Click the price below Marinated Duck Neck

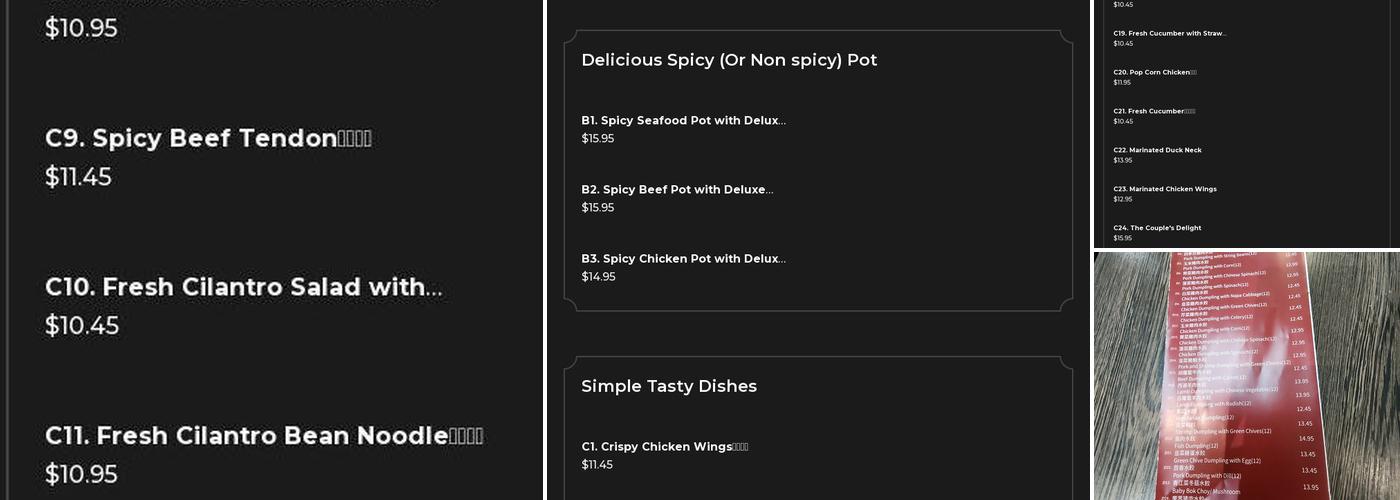click(1123, 160)
